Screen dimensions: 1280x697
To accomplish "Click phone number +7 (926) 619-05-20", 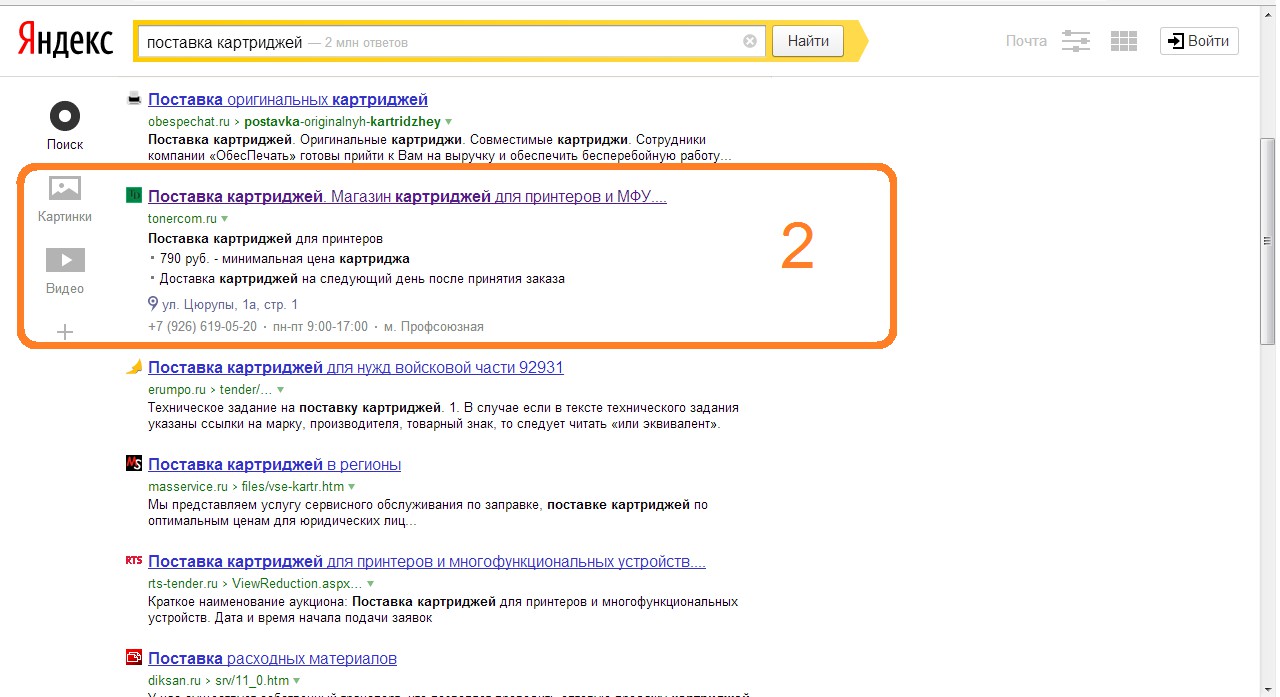I will [202, 327].
